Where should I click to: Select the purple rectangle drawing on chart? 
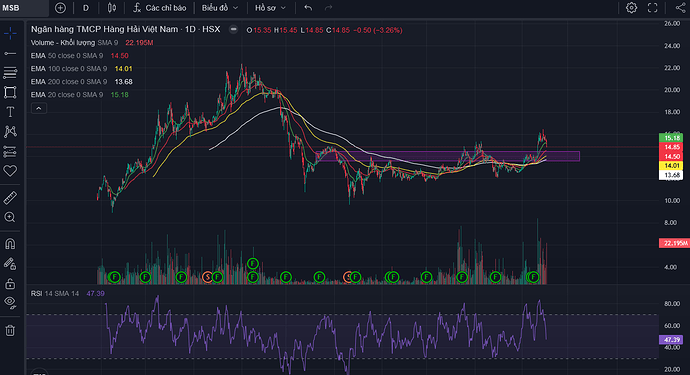click(x=448, y=156)
